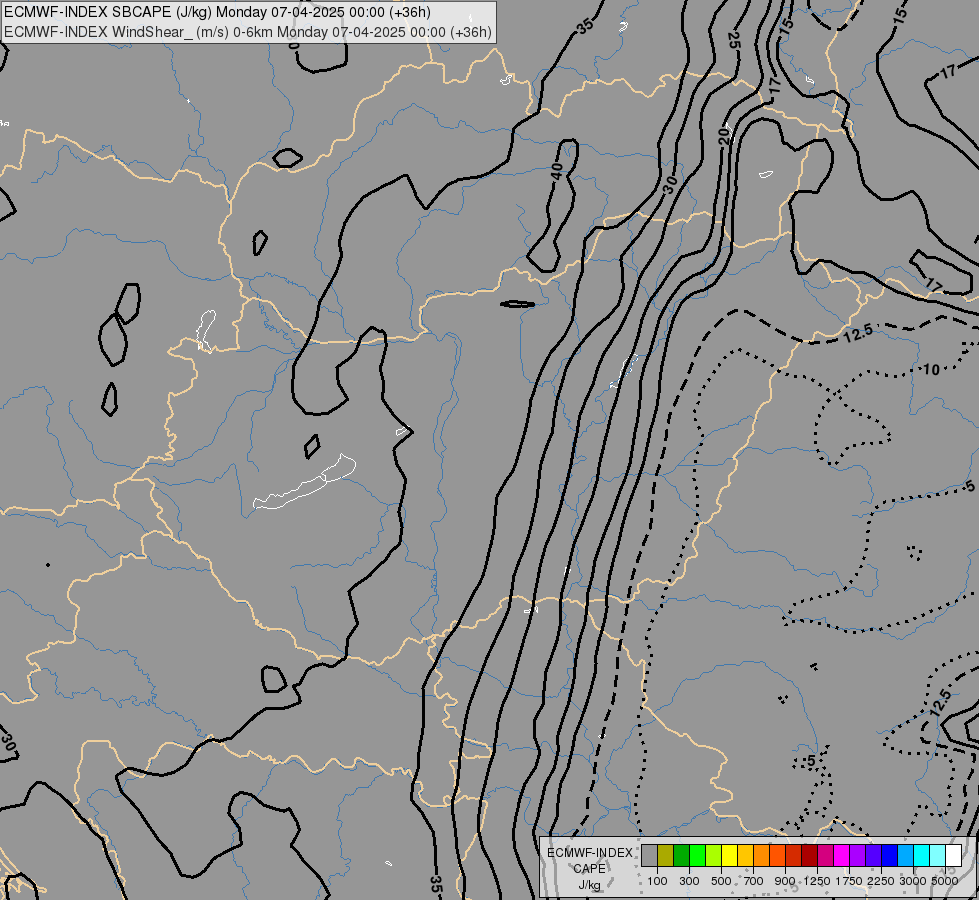
Task: Click the dark green legend swatch
Action: [681, 856]
